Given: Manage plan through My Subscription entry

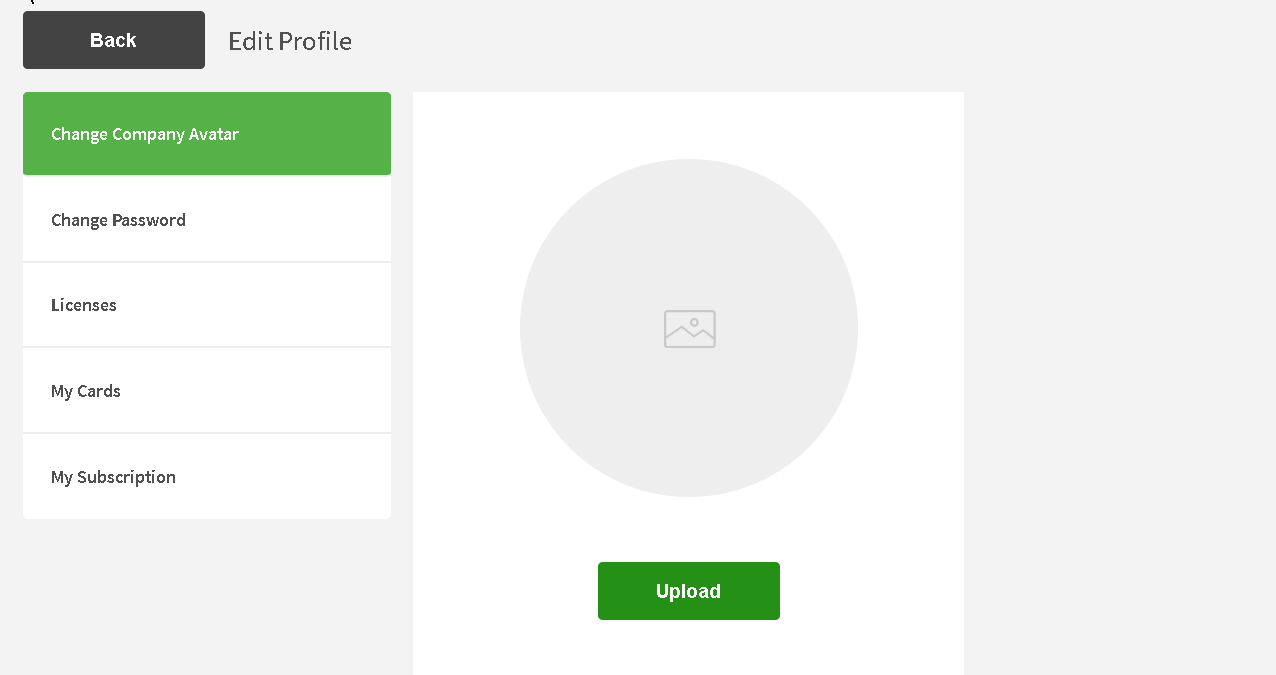Looking at the screenshot, I should [207, 477].
